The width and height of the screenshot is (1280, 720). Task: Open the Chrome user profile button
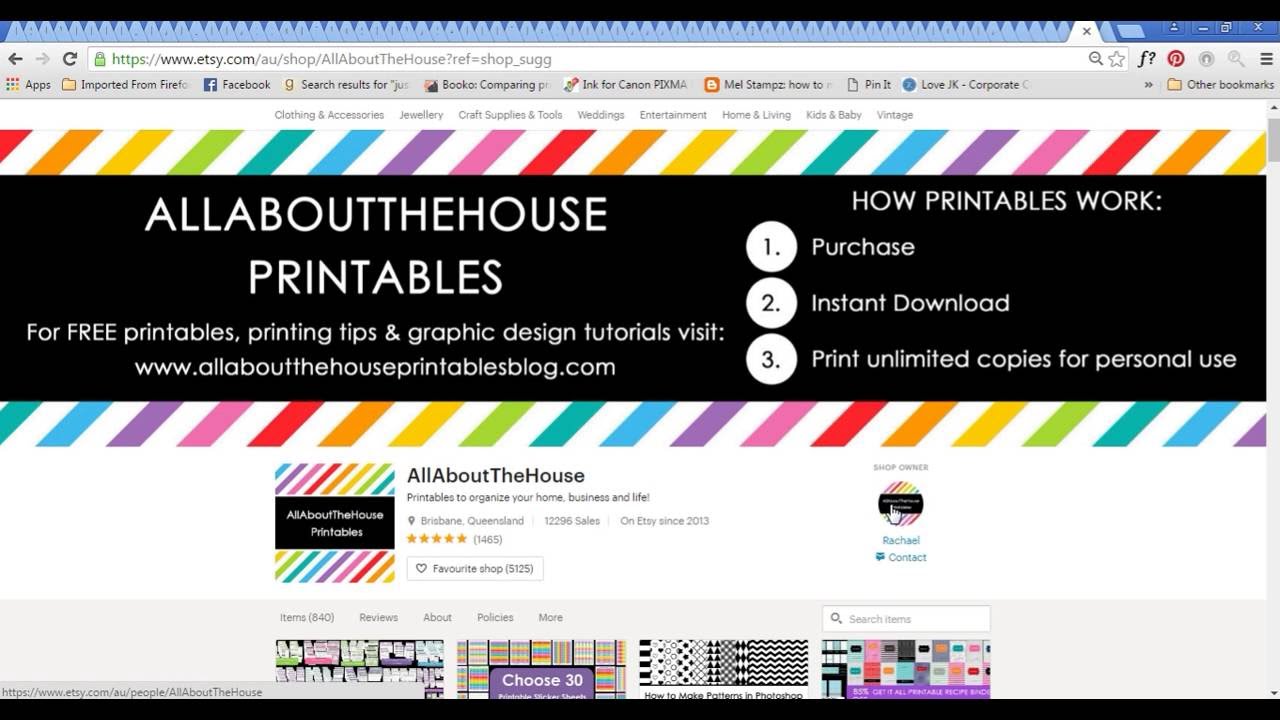point(1175,28)
